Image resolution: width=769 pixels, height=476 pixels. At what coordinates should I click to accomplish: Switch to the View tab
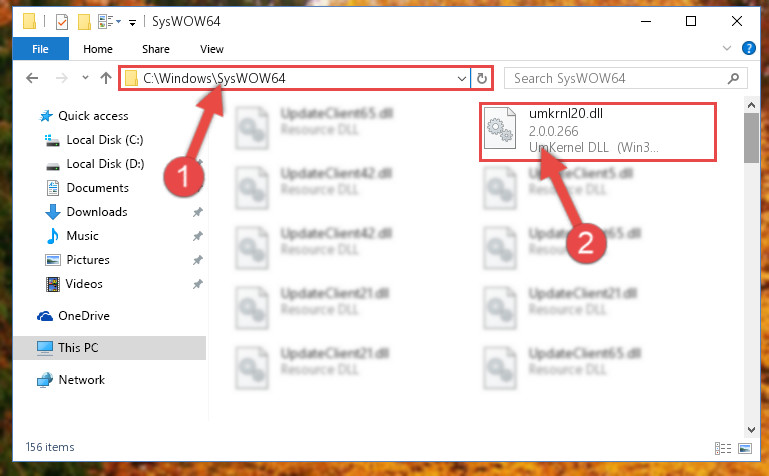[x=212, y=49]
